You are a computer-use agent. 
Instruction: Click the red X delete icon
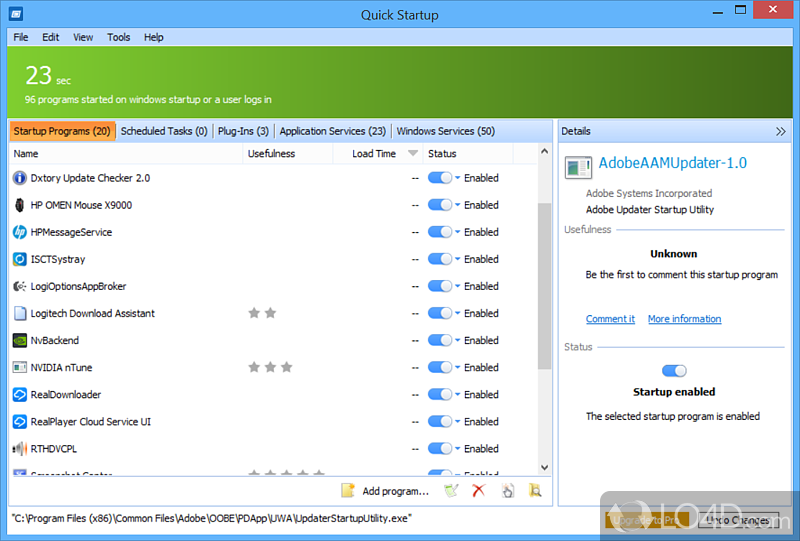[479, 490]
